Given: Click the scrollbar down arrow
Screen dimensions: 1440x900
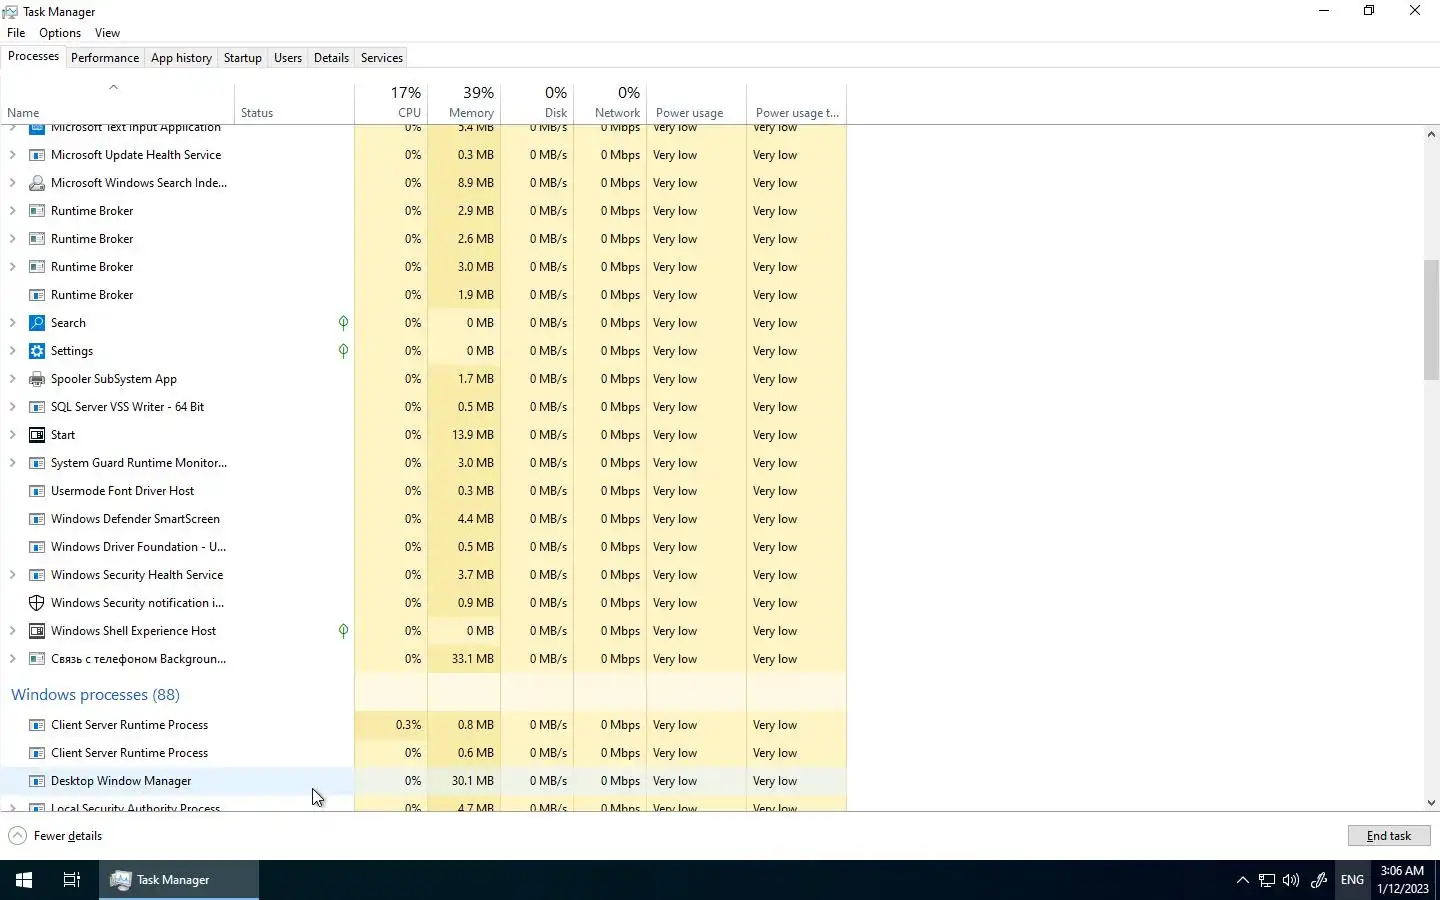Looking at the screenshot, I should pyautogui.click(x=1432, y=802).
